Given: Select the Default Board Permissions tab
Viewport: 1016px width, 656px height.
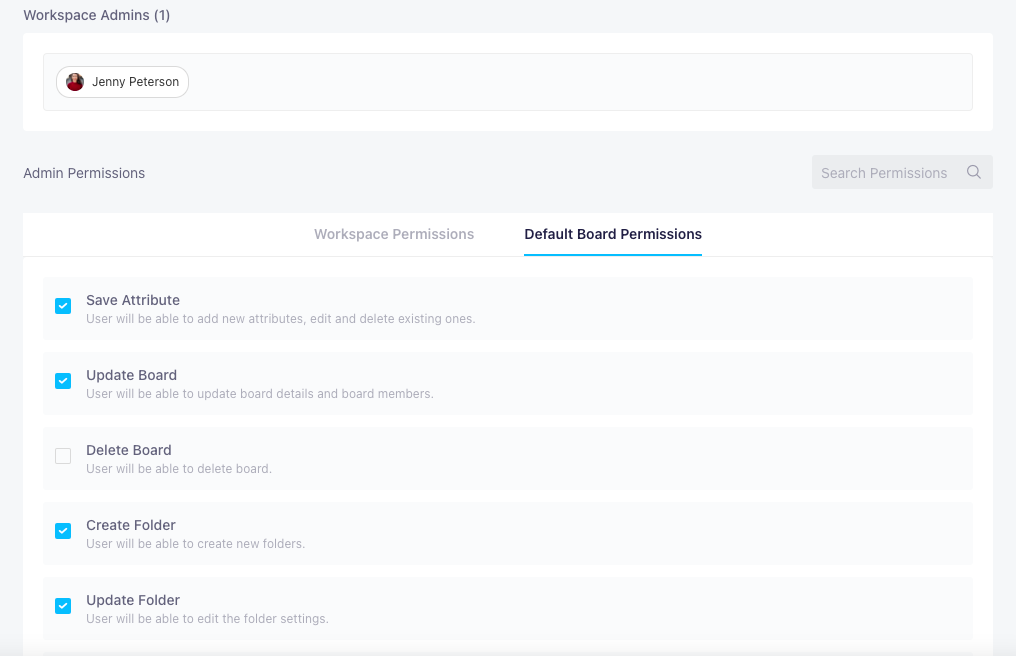Looking at the screenshot, I should tap(612, 234).
